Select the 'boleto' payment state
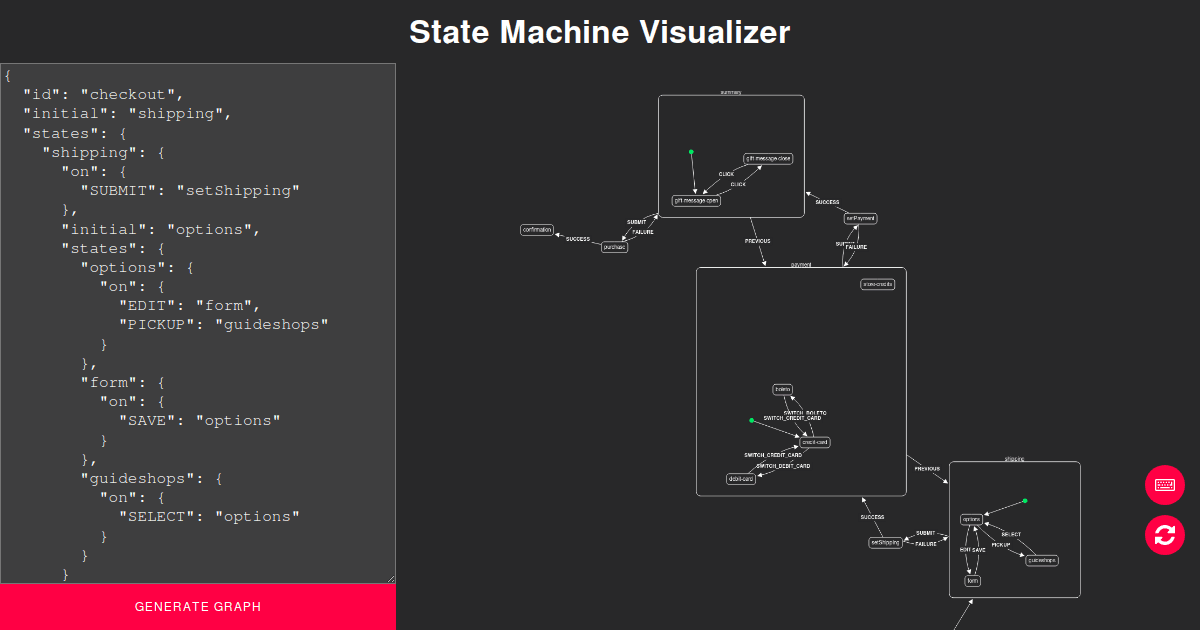This screenshot has width=1200, height=630. [783, 389]
